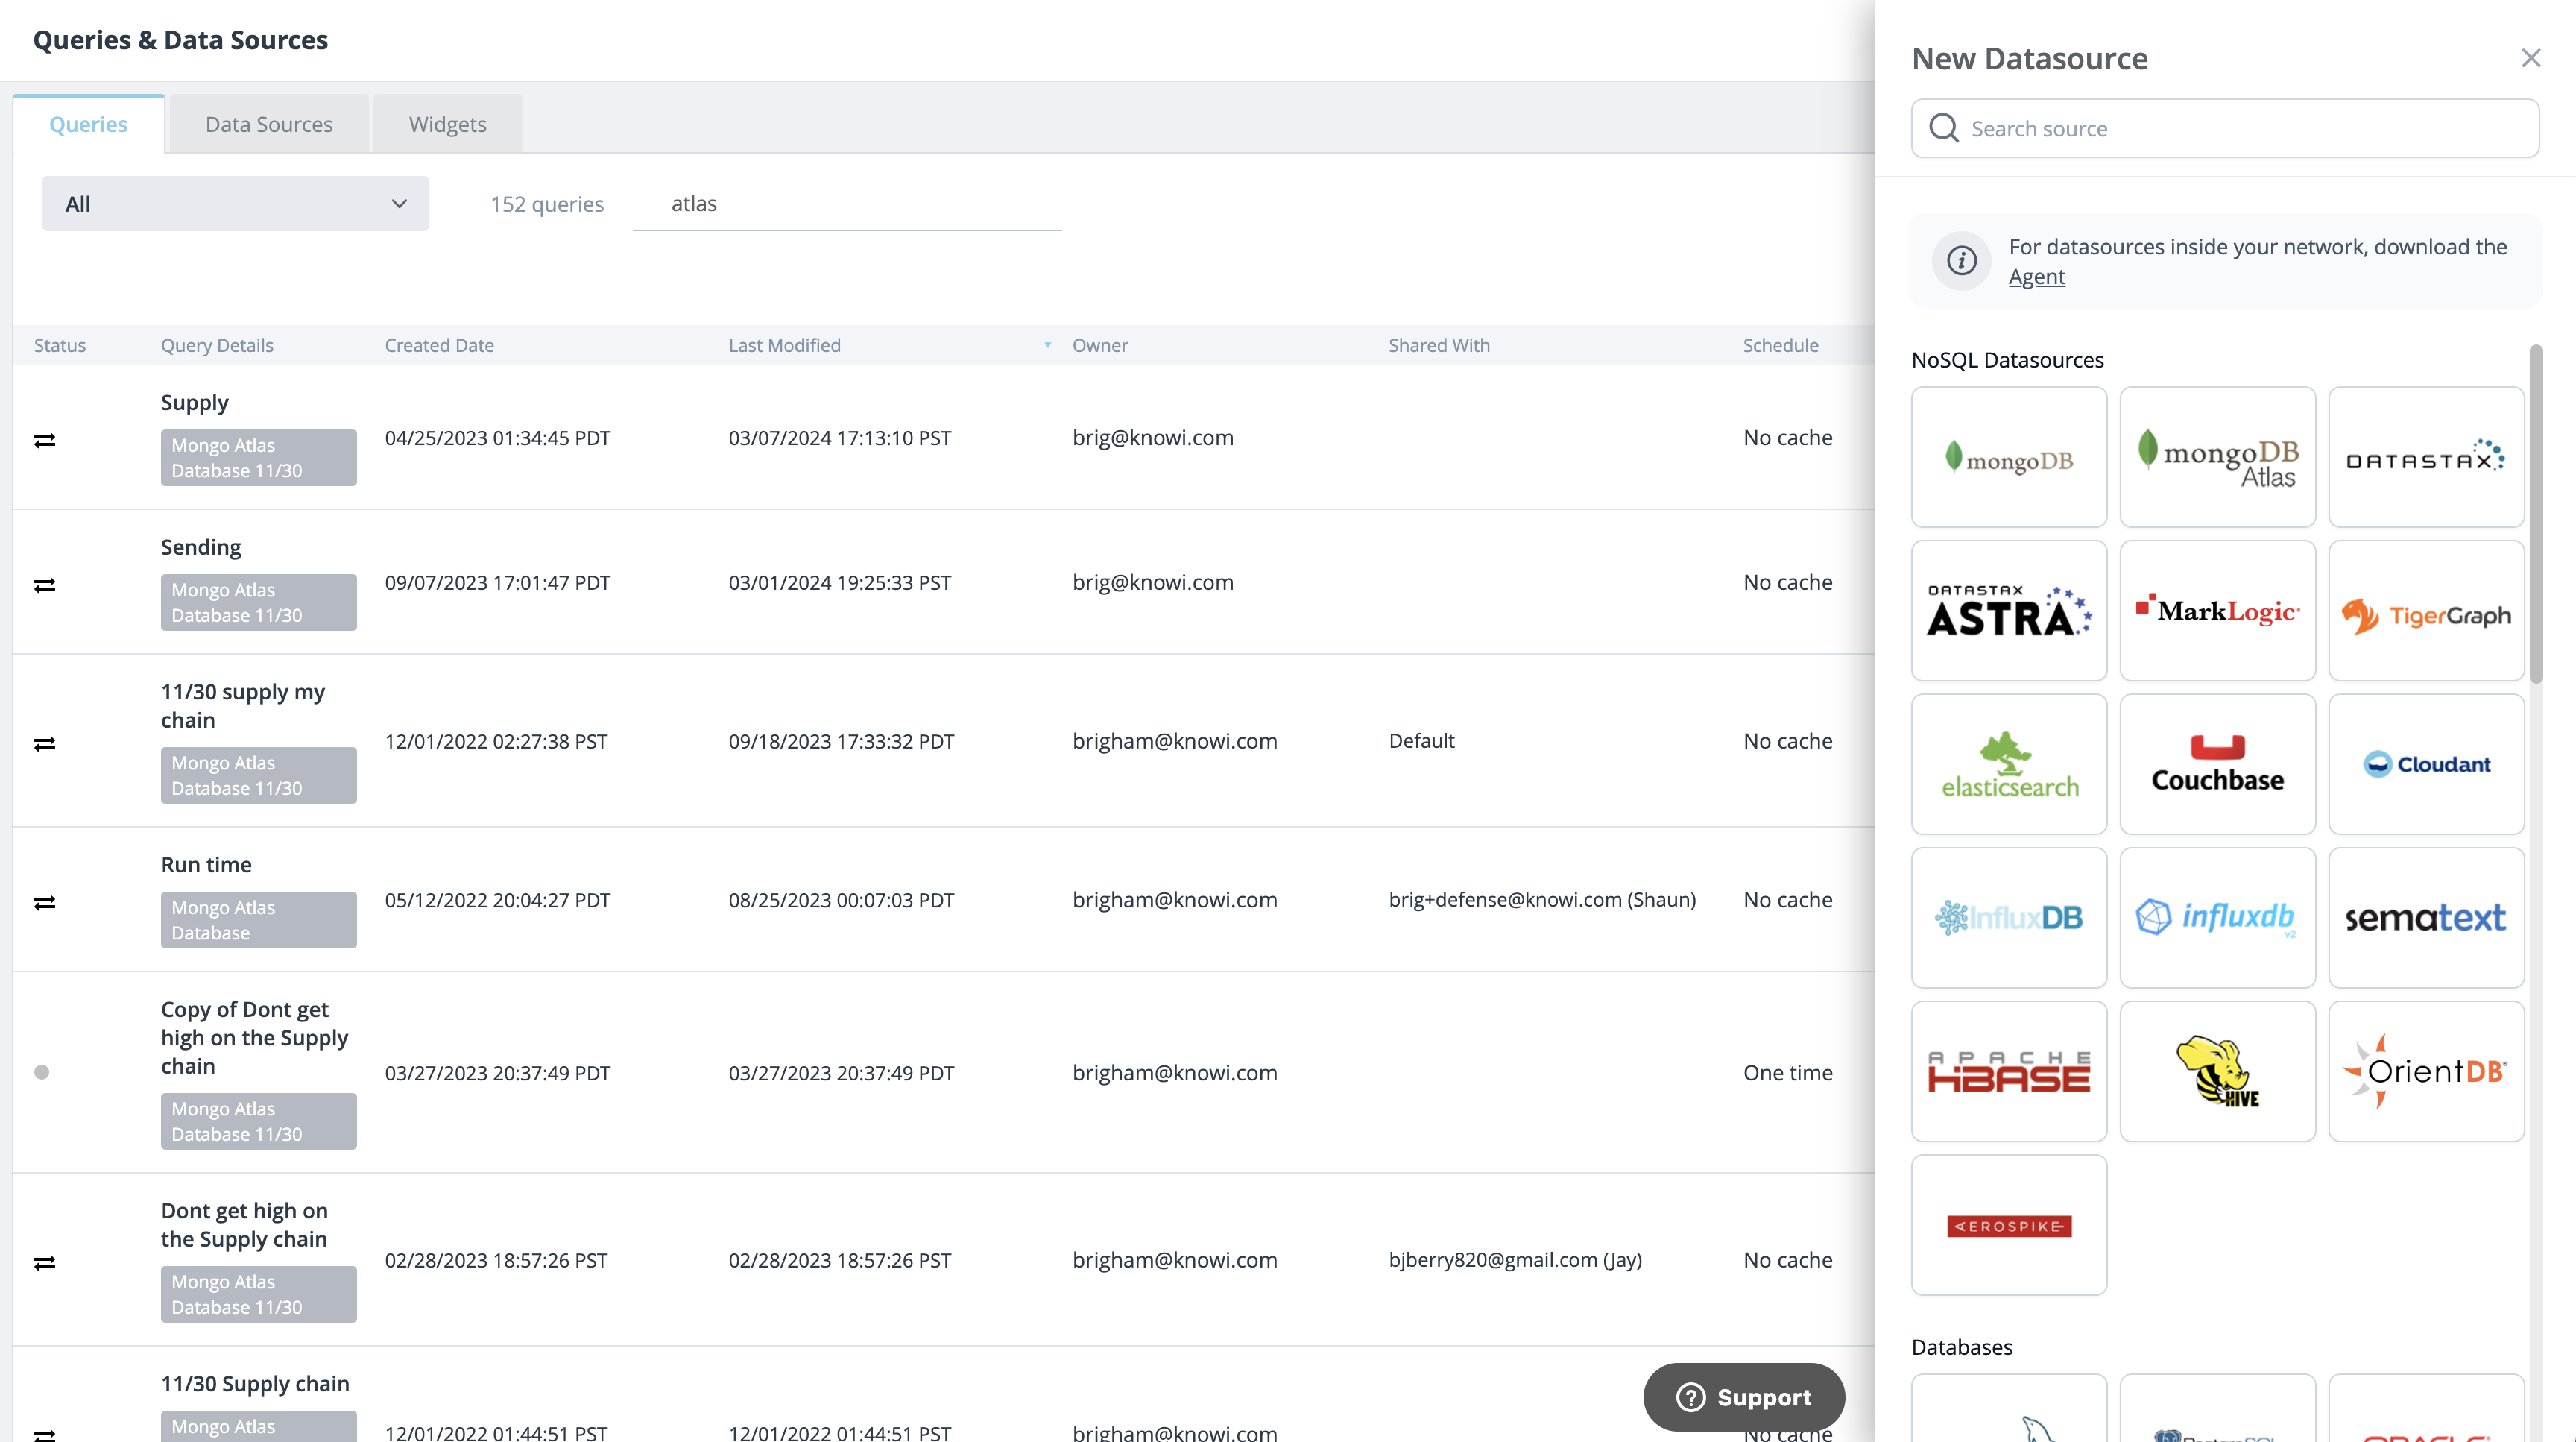Choose the influxdb v2 datasource tile

click(2218, 918)
